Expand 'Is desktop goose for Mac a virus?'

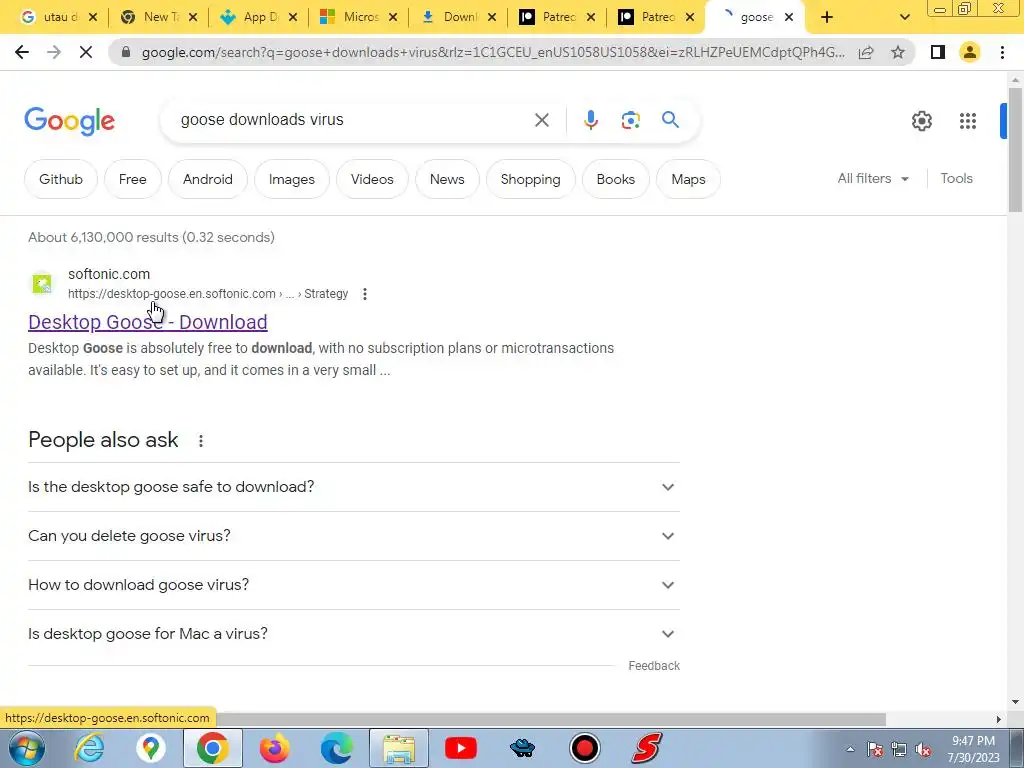[354, 634]
